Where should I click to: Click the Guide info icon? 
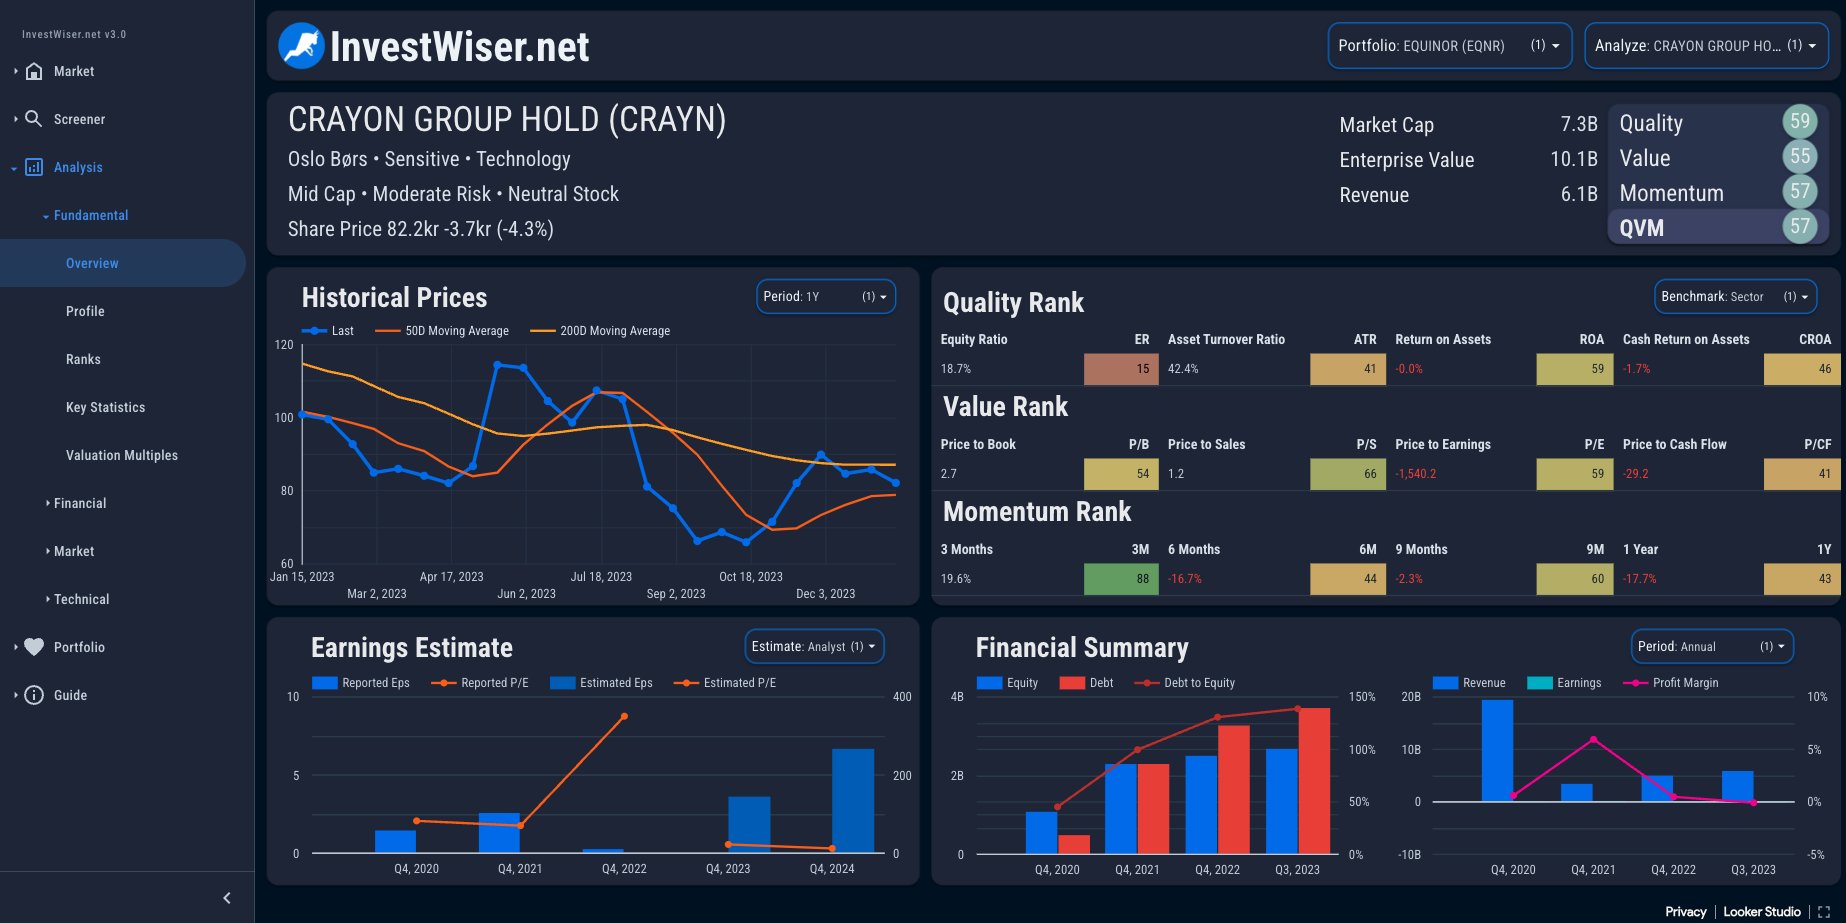tap(34, 695)
